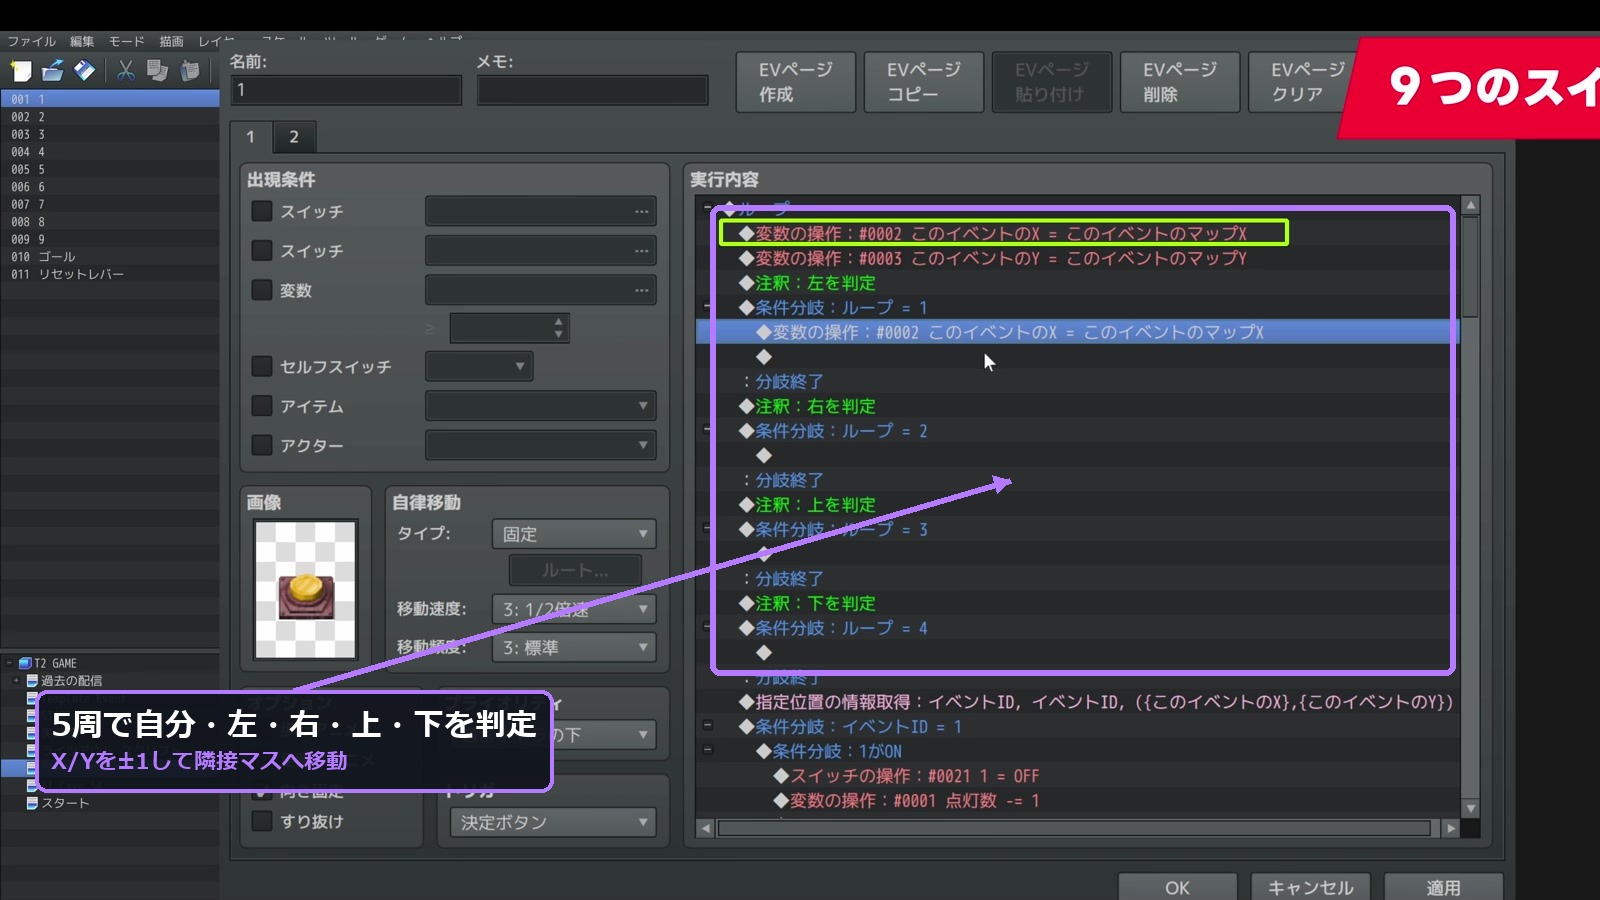The height and width of the screenshot is (900, 1600).
Task: Select event 002 2 in the list
Action: click(x=110, y=117)
